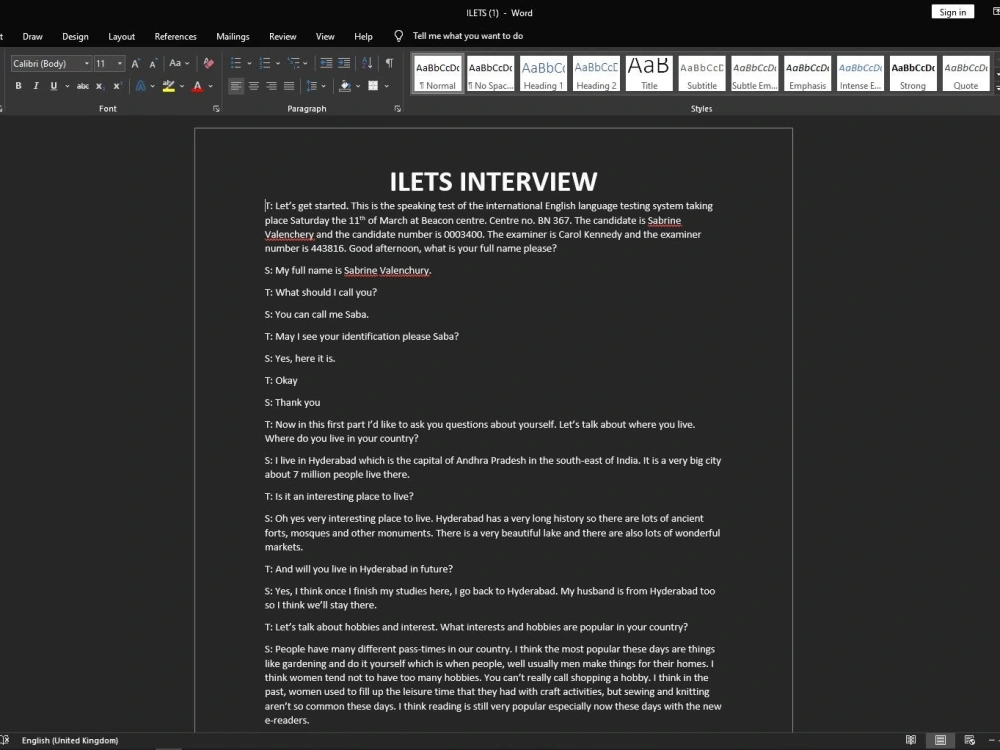Open the Mailings tab

233,36
